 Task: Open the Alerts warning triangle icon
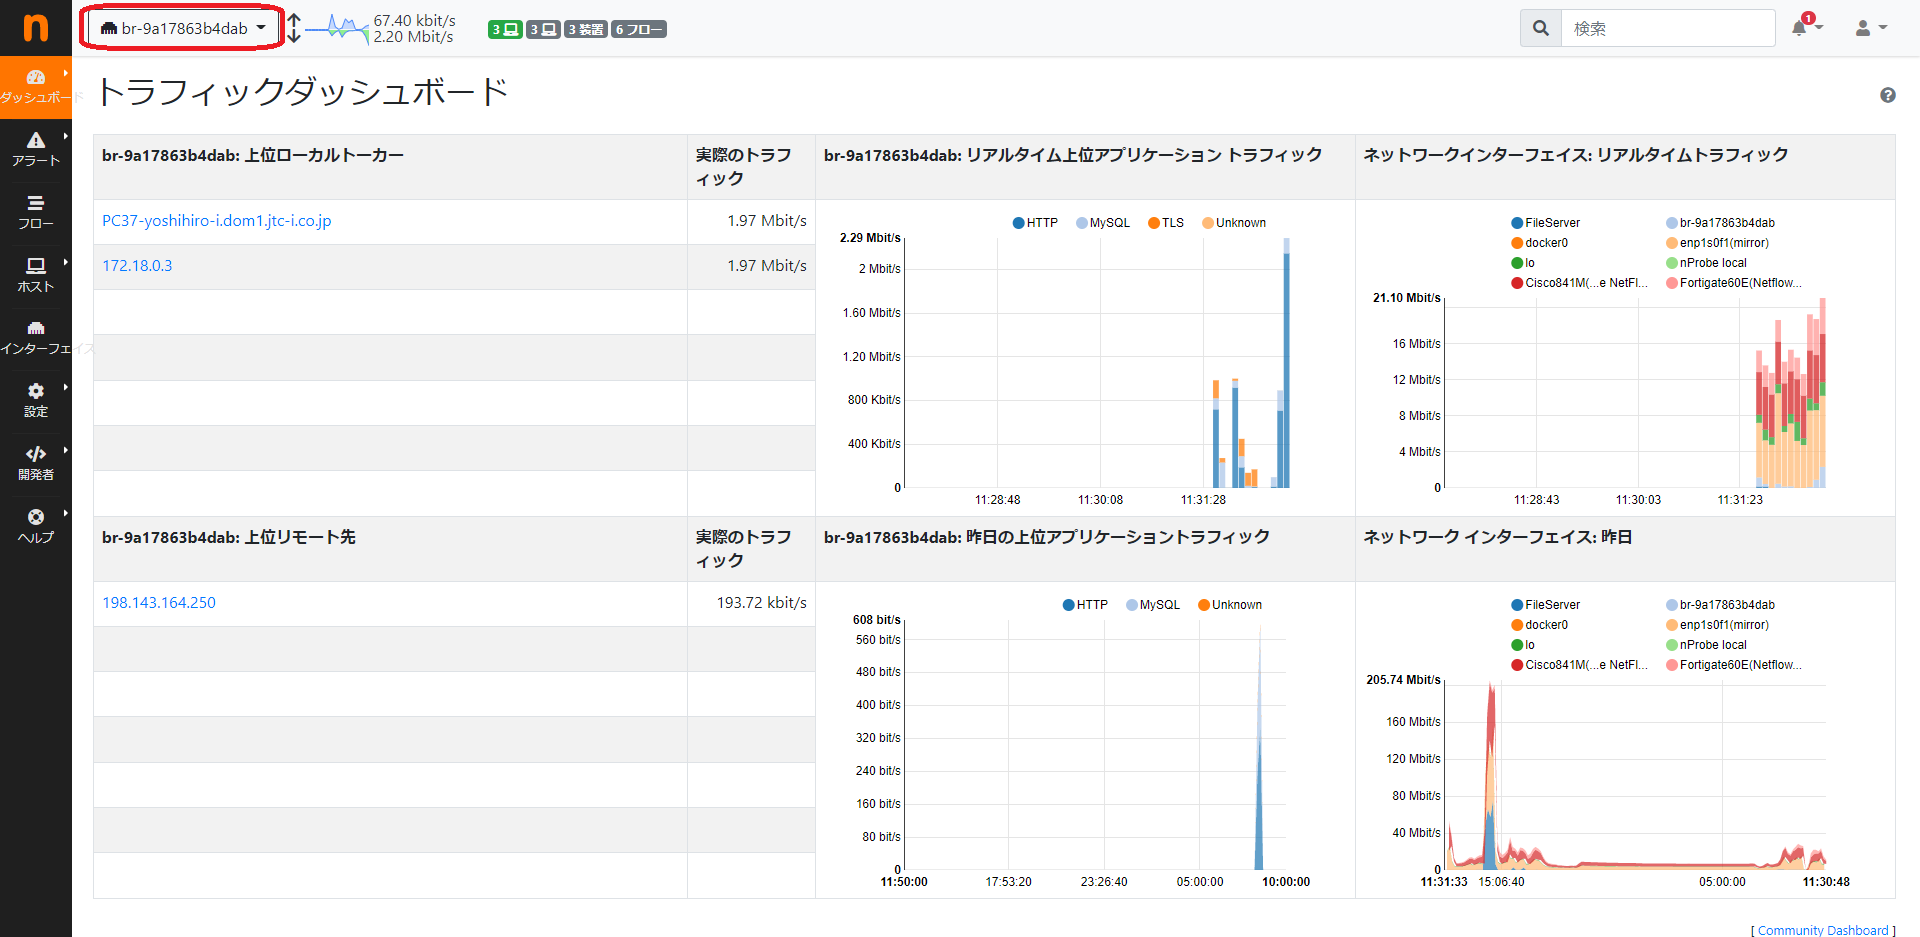pyautogui.click(x=36, y=140)
